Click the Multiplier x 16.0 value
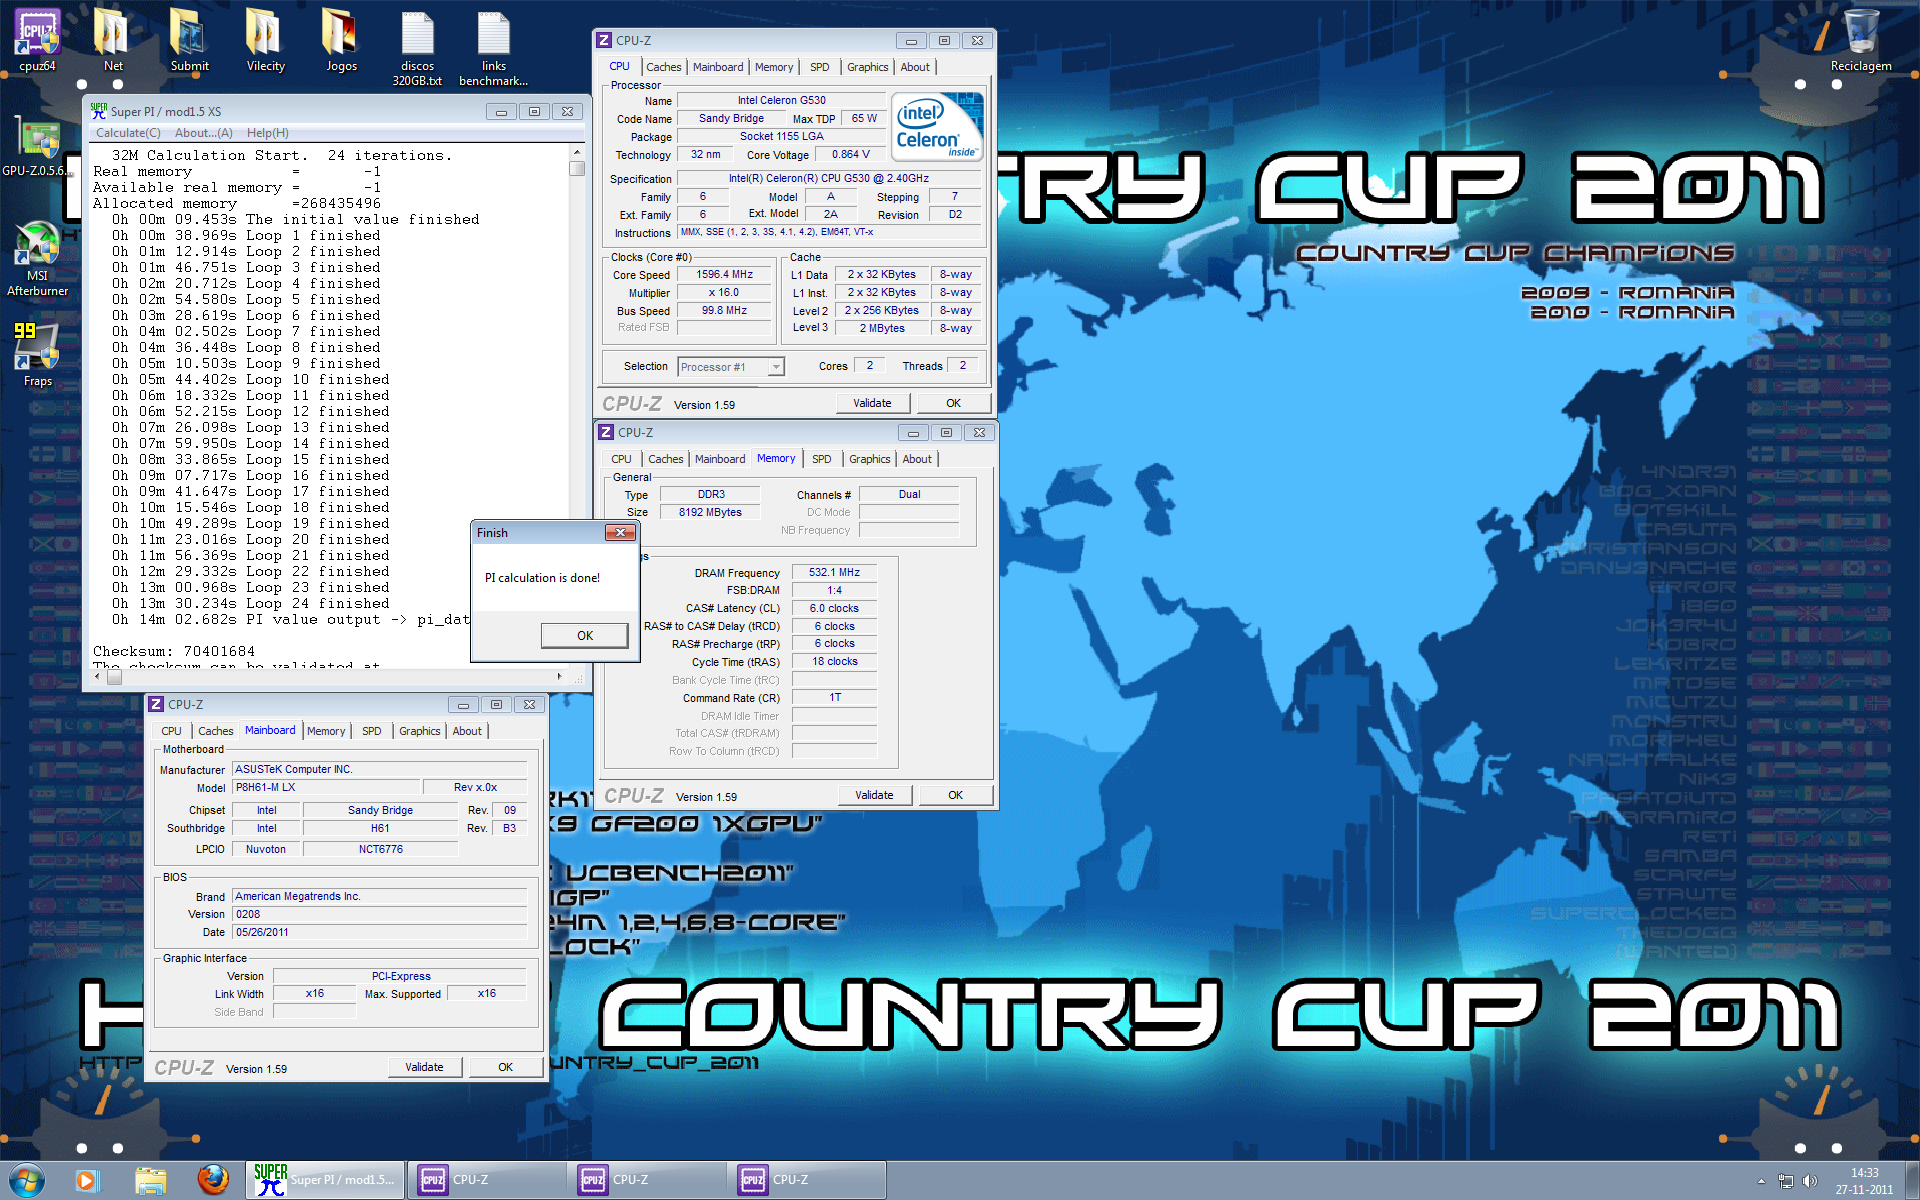The image size is (1920, 1200). coord(724,293)
